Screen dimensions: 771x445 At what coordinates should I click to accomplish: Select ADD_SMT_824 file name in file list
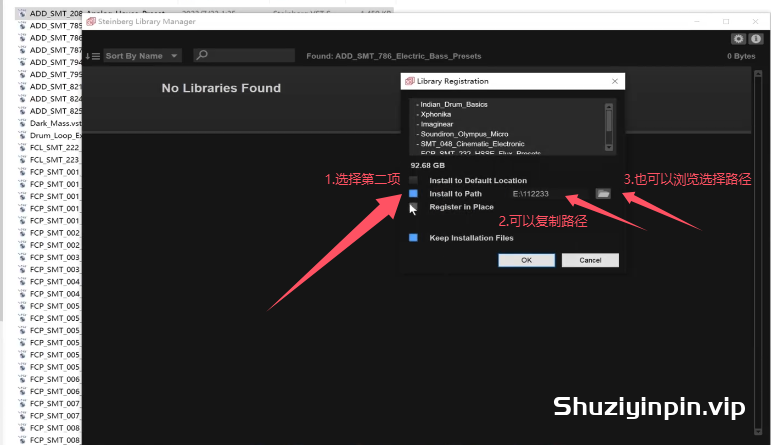56,99
